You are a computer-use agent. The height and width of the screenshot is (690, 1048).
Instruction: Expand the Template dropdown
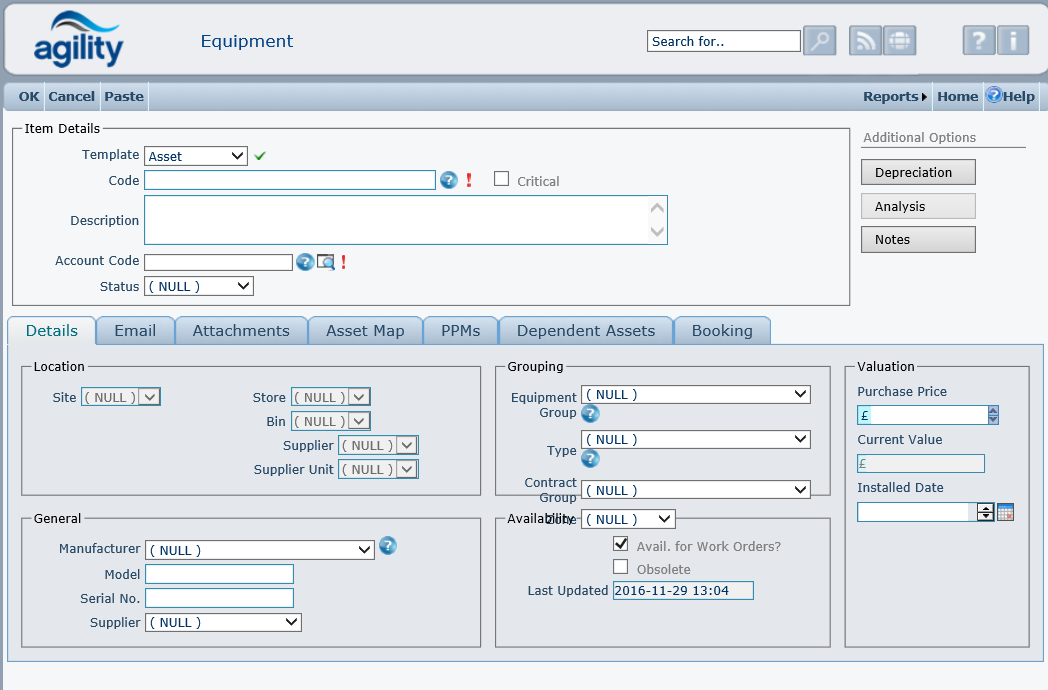196,156
